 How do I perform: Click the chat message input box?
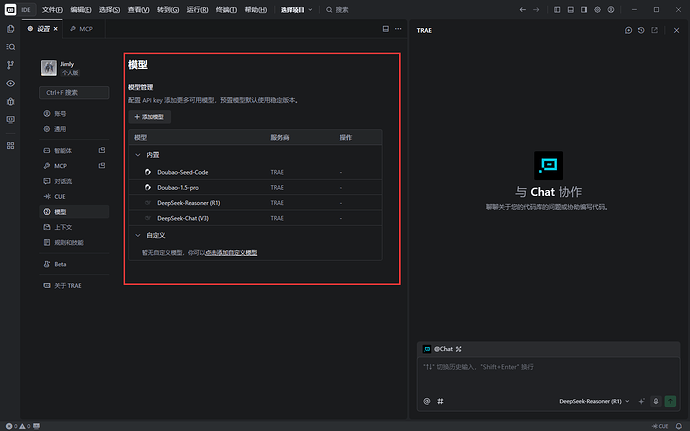pos(548,376)
